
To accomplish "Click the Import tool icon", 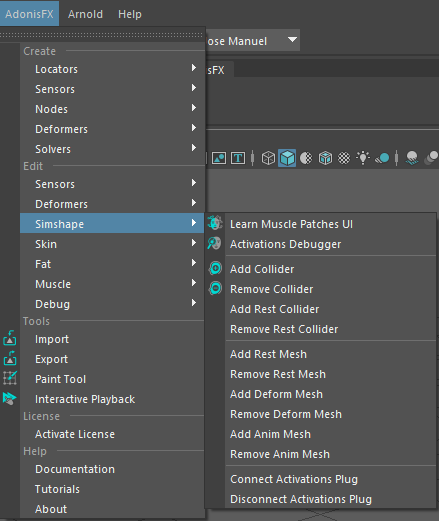I will [10, 338].
